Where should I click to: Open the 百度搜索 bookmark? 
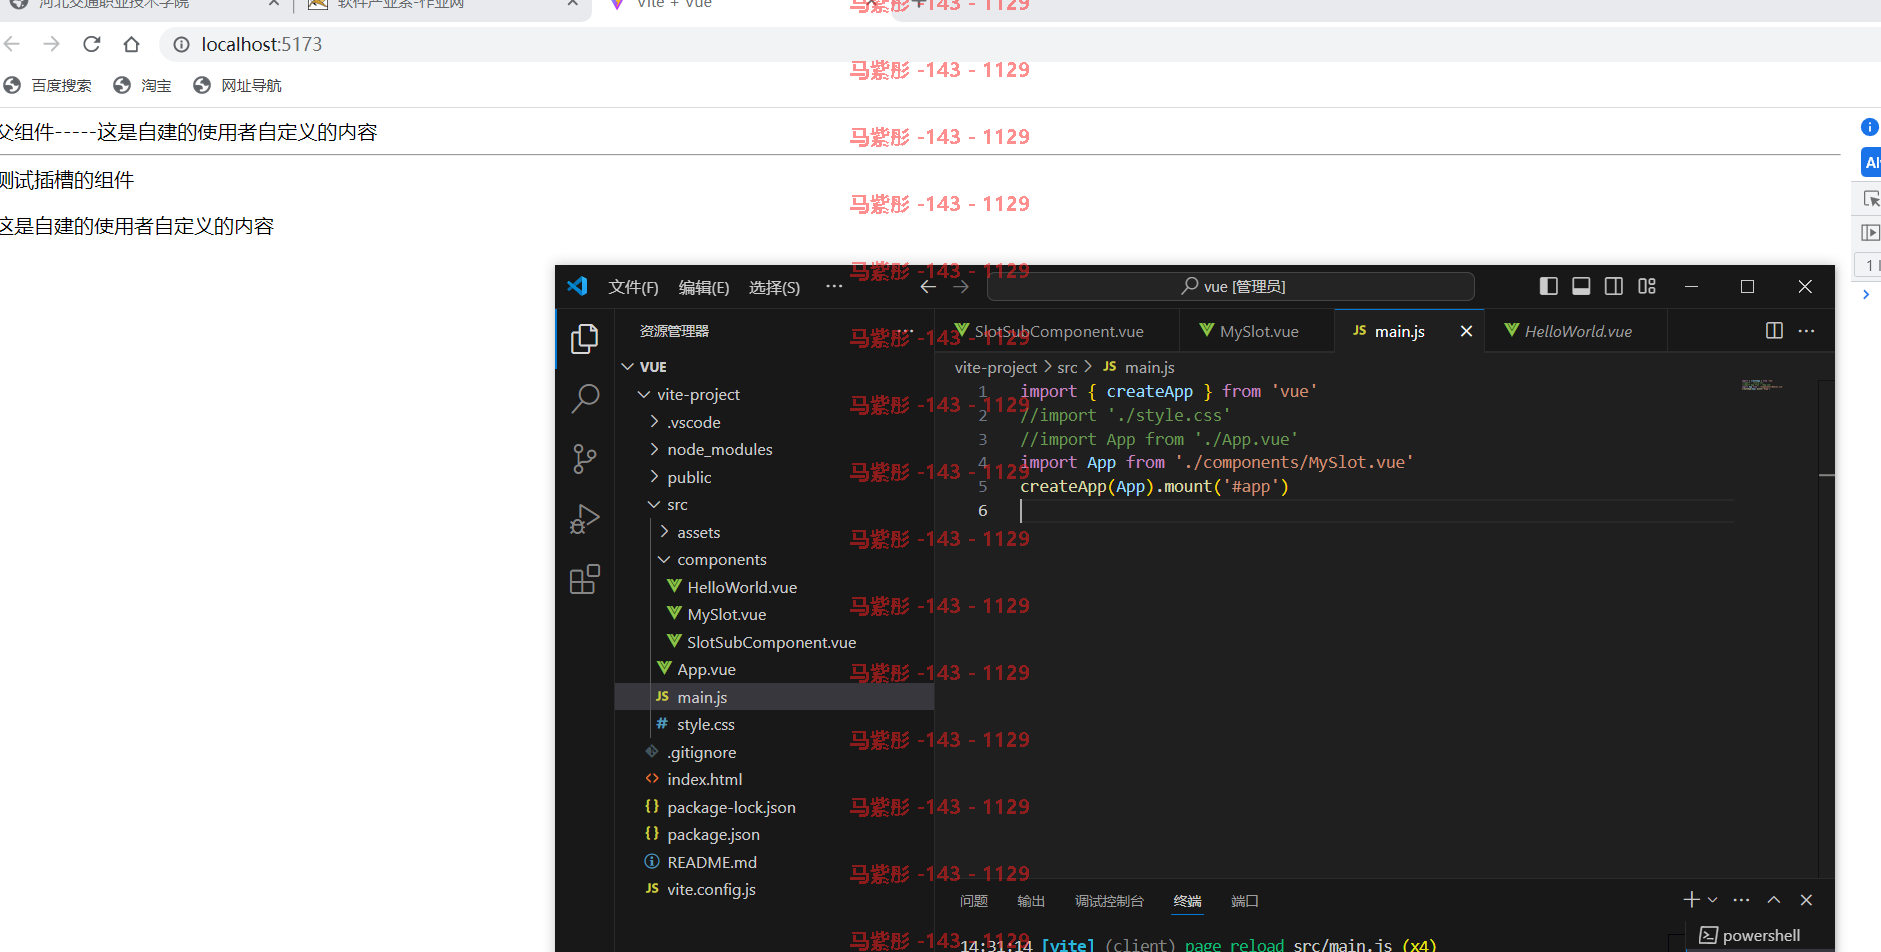coord(47,86)
